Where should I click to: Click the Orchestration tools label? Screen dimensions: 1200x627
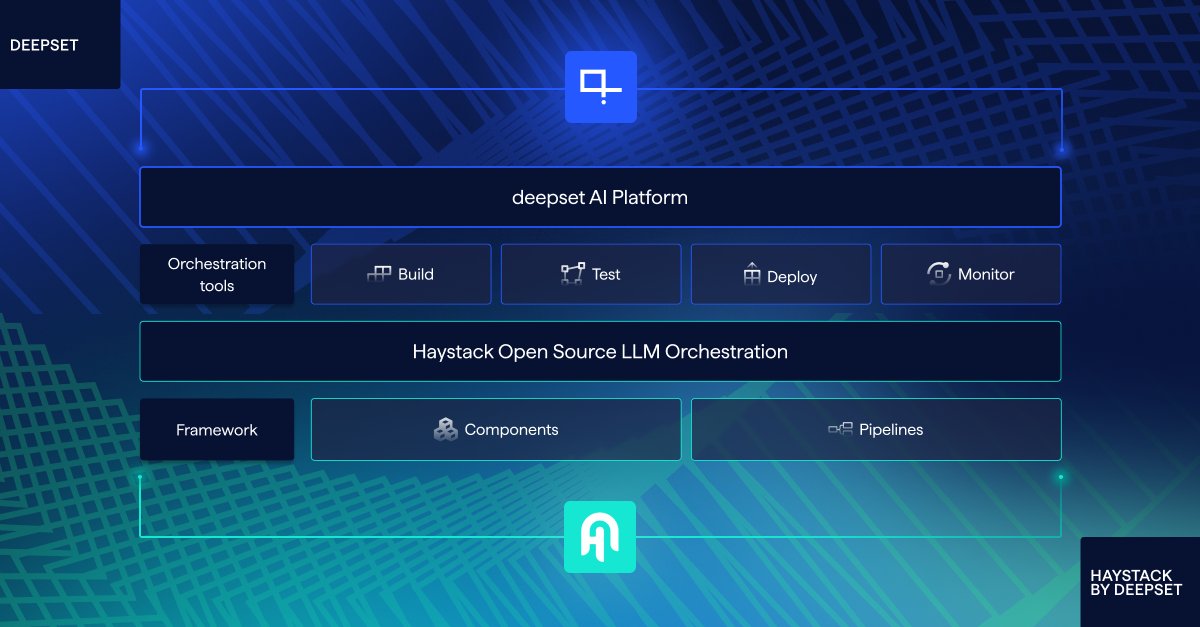pos(216,273)
